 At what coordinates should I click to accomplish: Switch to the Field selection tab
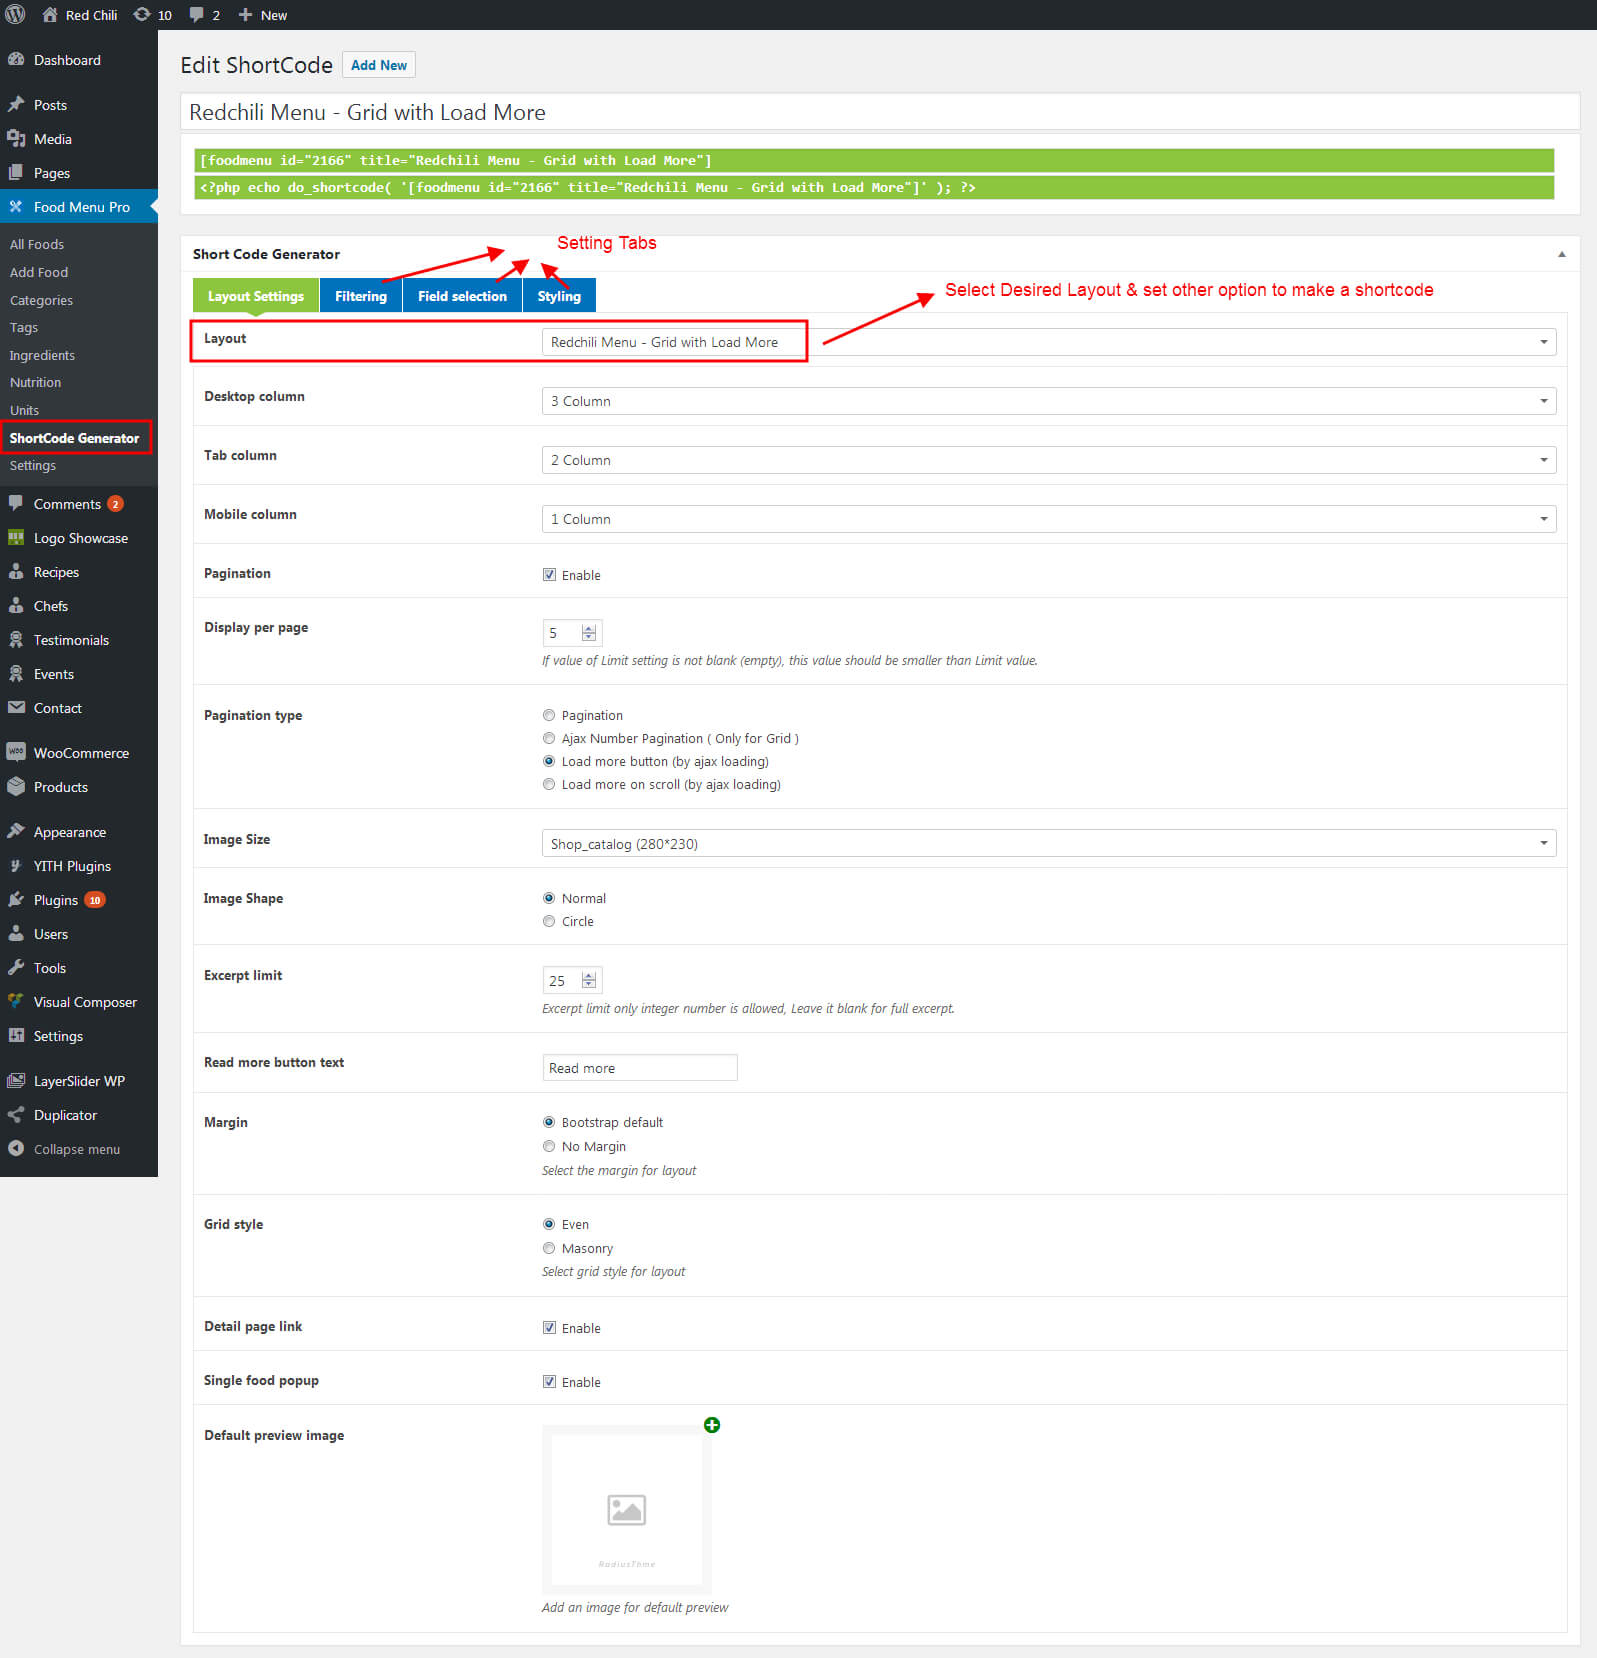coord(462,296)
